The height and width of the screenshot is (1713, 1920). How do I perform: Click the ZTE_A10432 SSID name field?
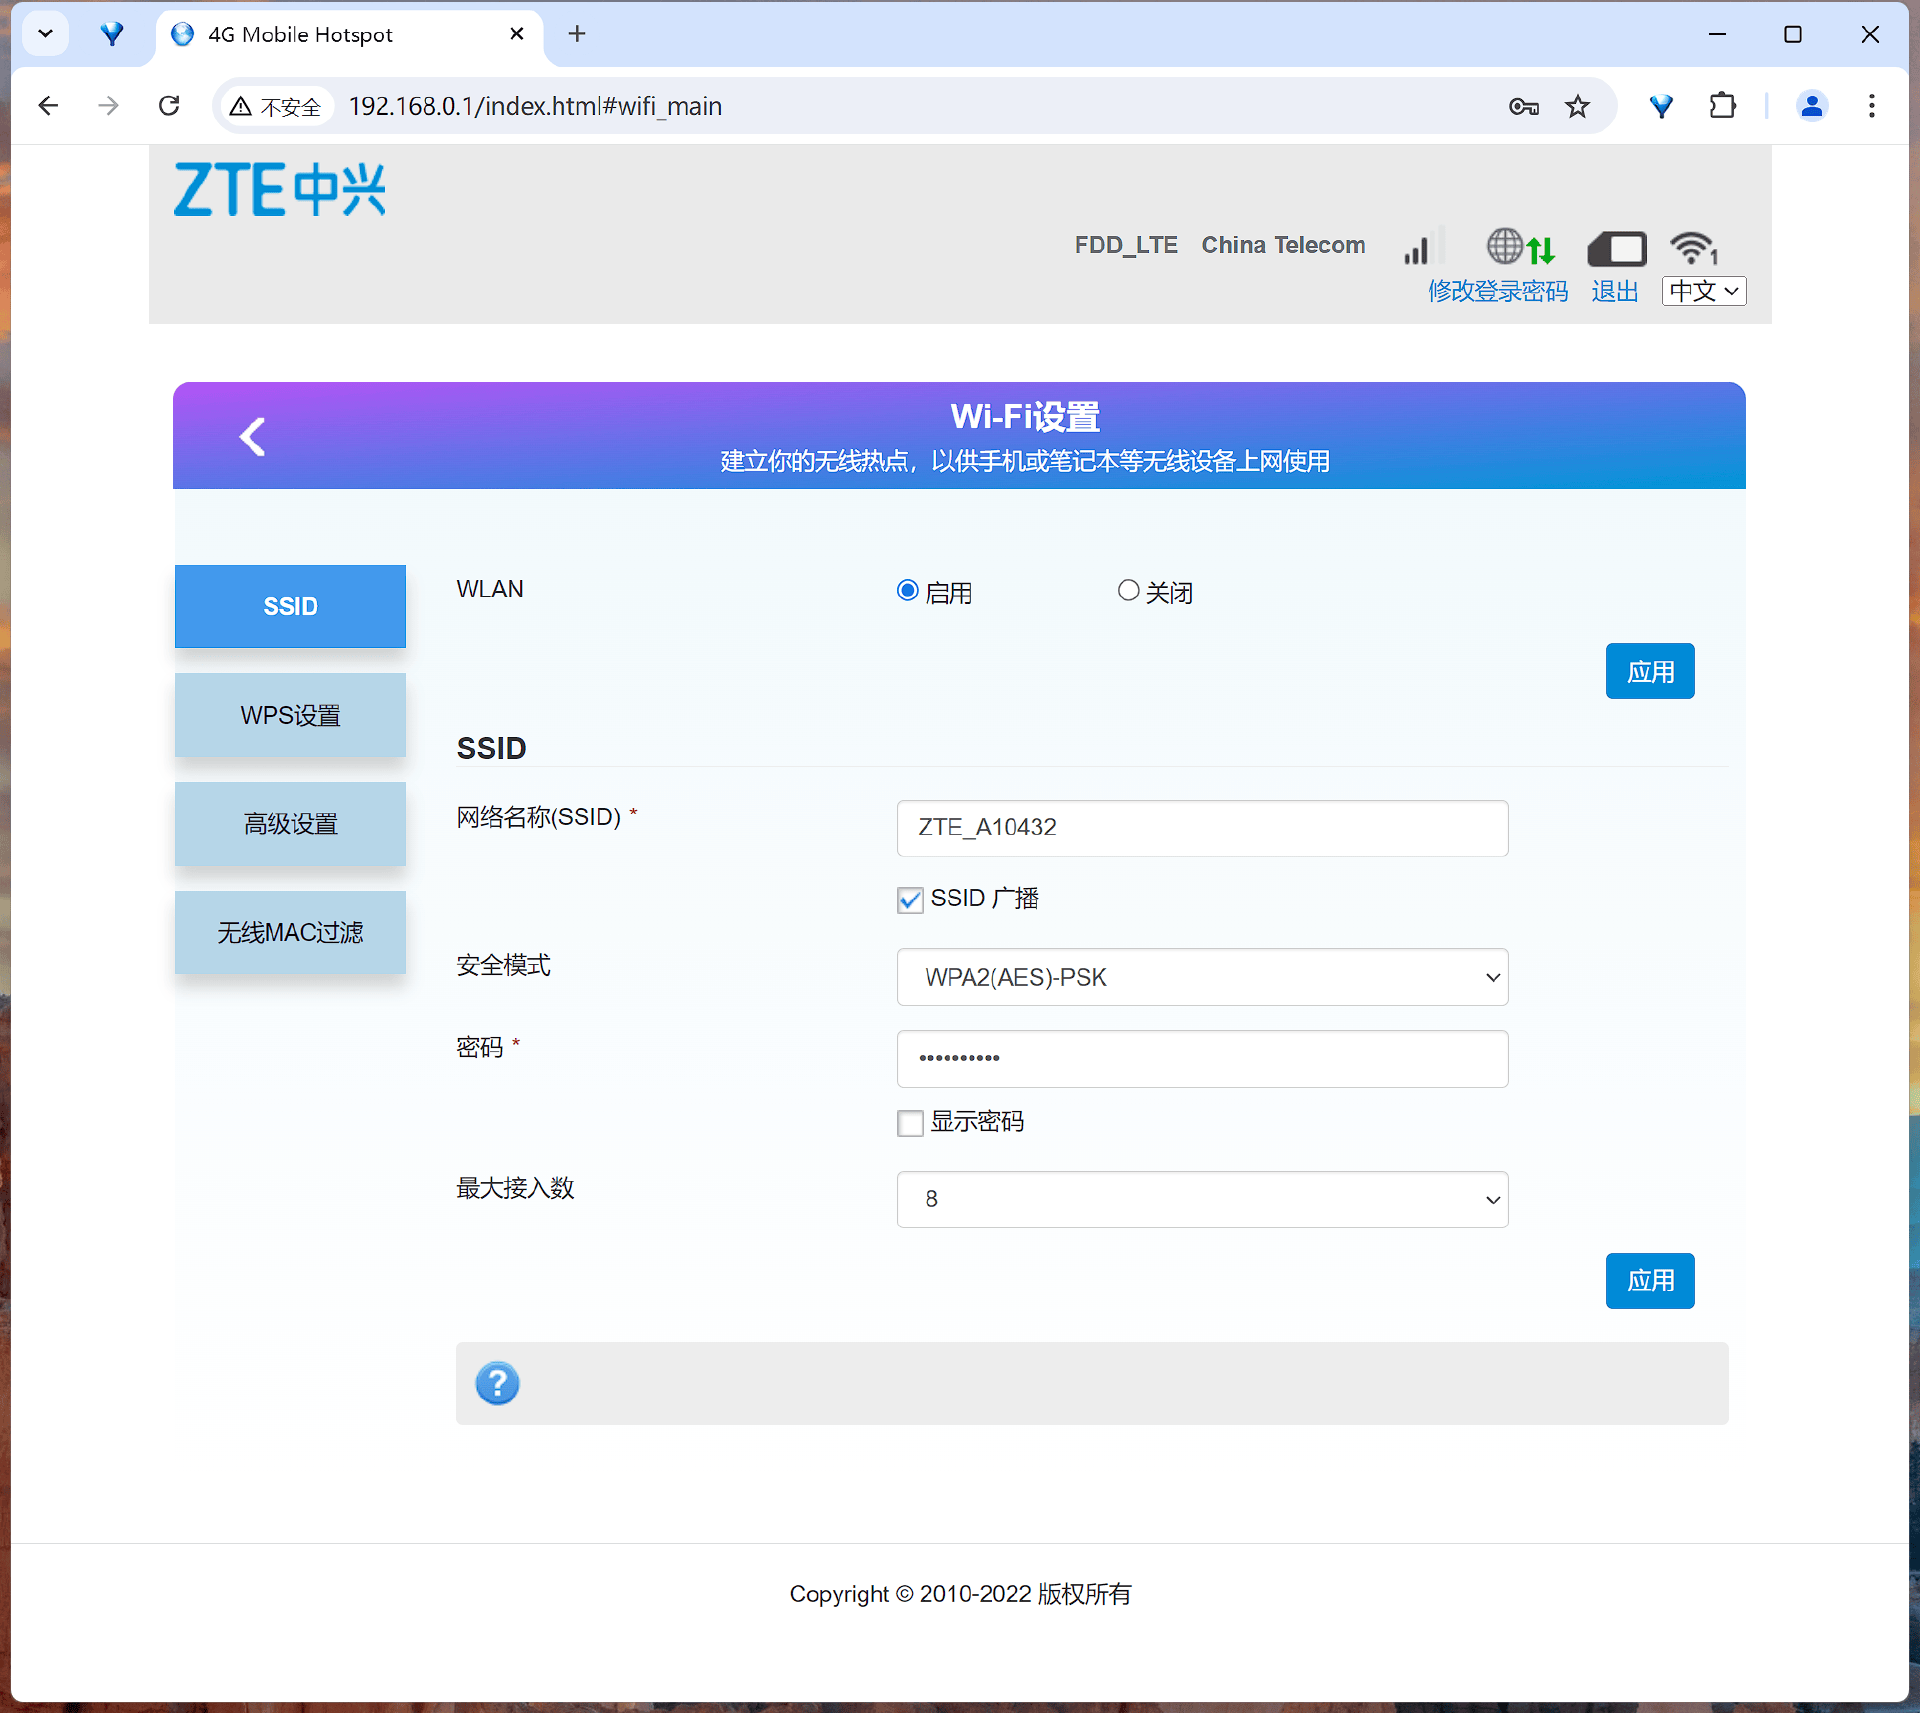click(x=1202, y=828)
